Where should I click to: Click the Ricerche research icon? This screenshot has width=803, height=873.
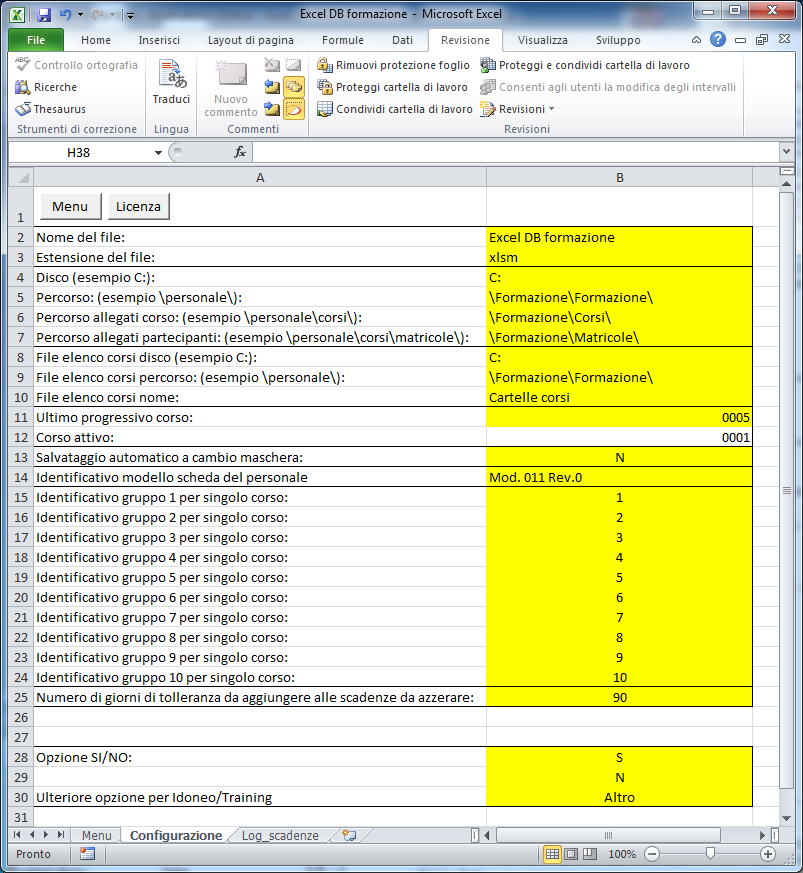coord(46,87)
